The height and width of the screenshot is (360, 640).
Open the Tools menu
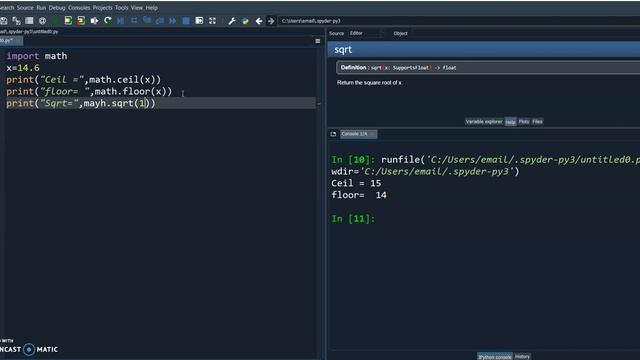(122, 8)
